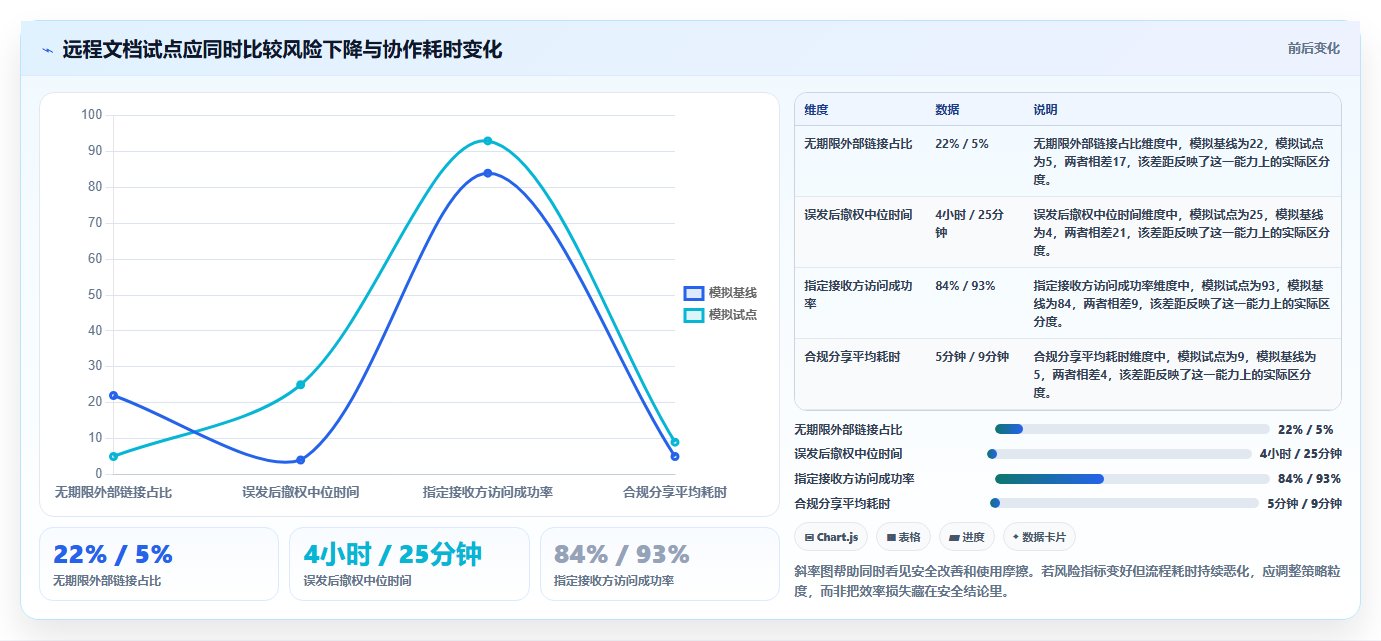1381x641 pixels.
Task: Click table data value 5分钟 / 9分钟
Action: [x=972, y=357]
